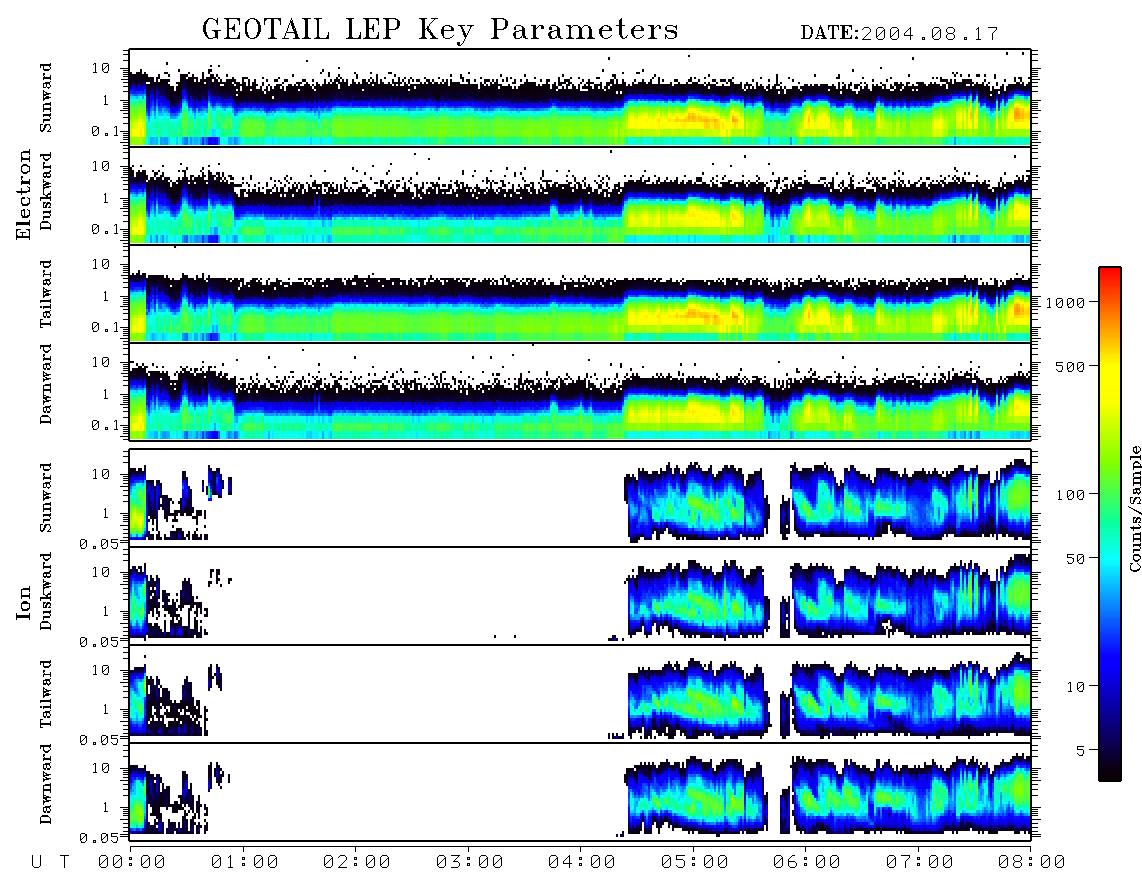This screenshot has width=1142, height=880.
Task: Click the "100" color bar tick label
Action: coord(1070,495)
